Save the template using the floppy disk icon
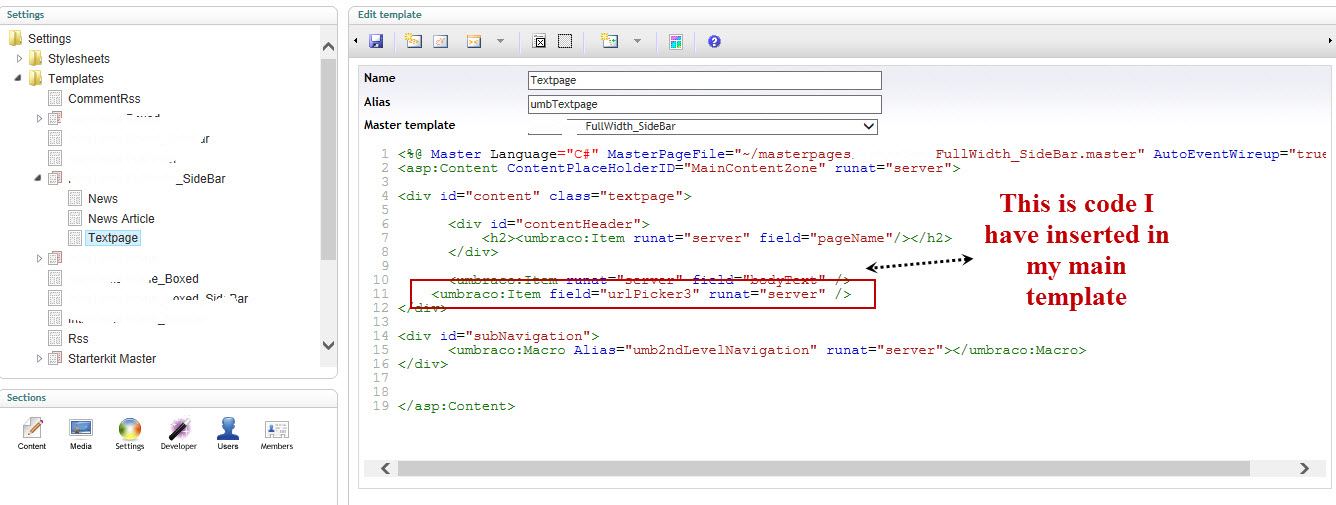Viewport: 1336px width, 505px height. tap(376, 41)
